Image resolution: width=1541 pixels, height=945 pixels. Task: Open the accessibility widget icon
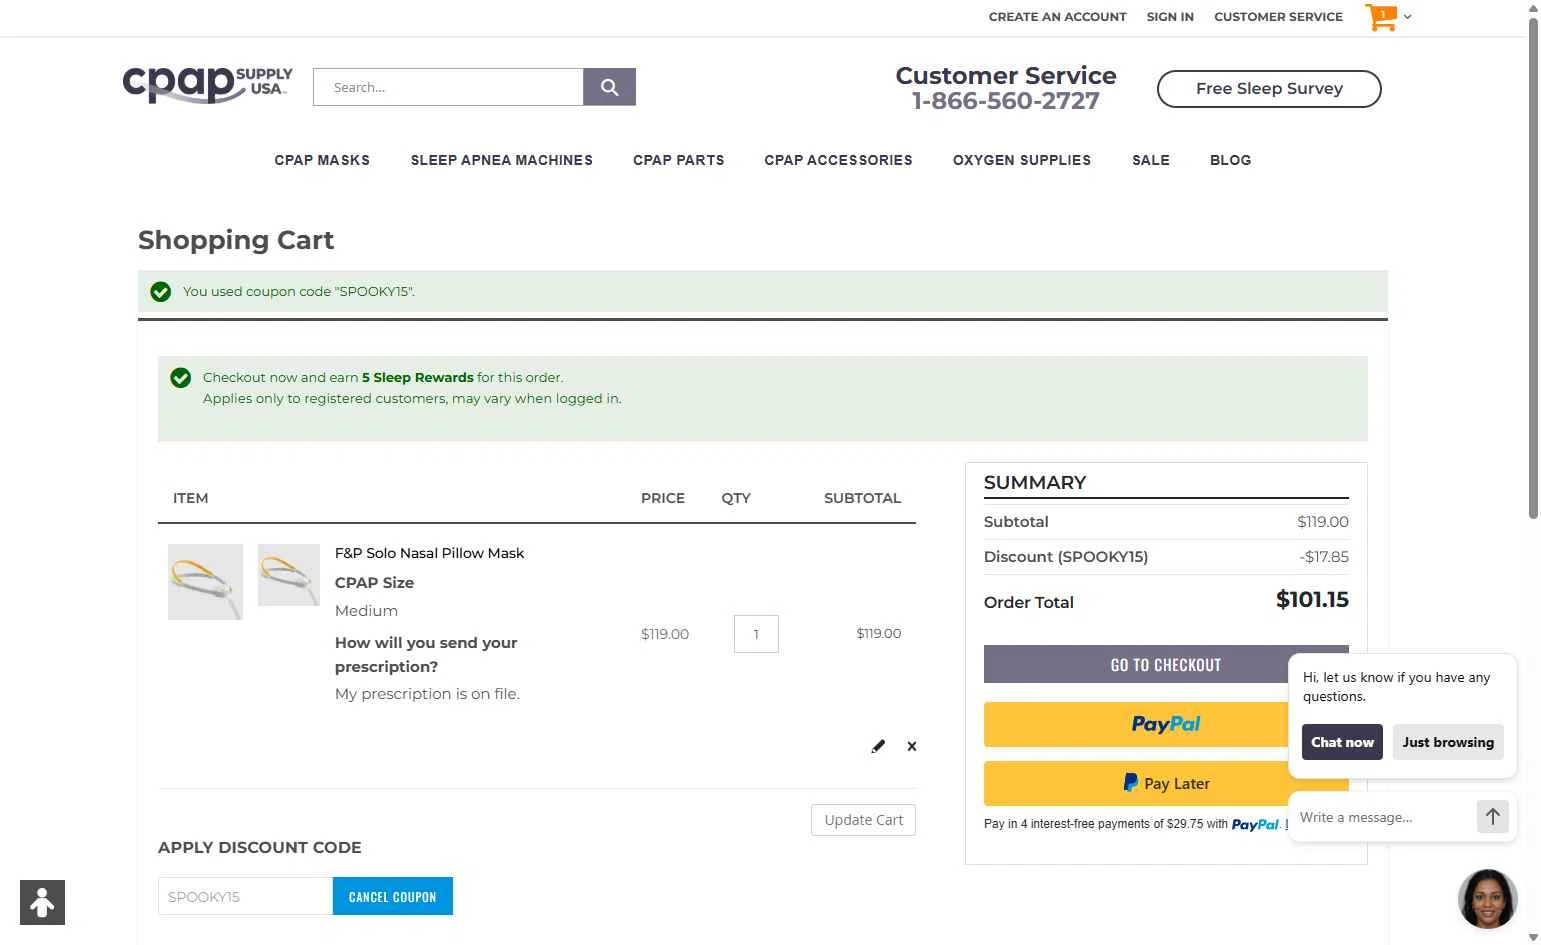(x=42, y=902)
